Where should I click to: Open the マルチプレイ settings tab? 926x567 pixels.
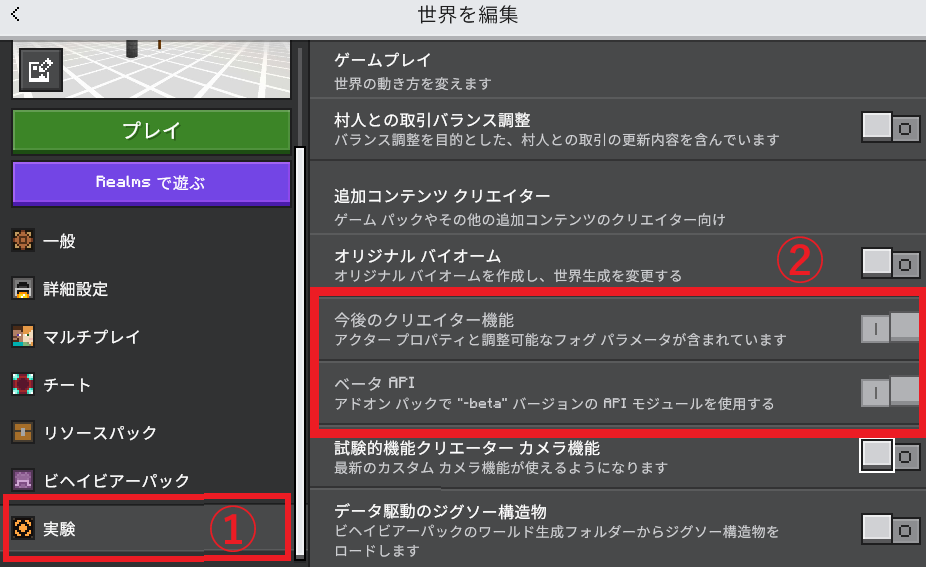click(150, 337)
